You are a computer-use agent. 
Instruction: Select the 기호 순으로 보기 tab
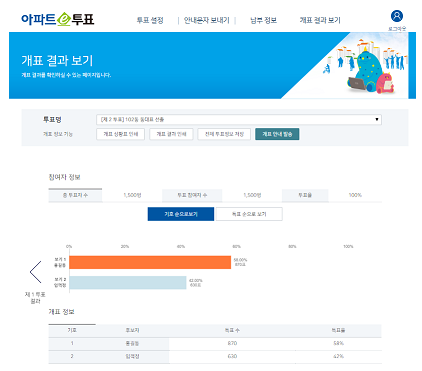(181, 214)
